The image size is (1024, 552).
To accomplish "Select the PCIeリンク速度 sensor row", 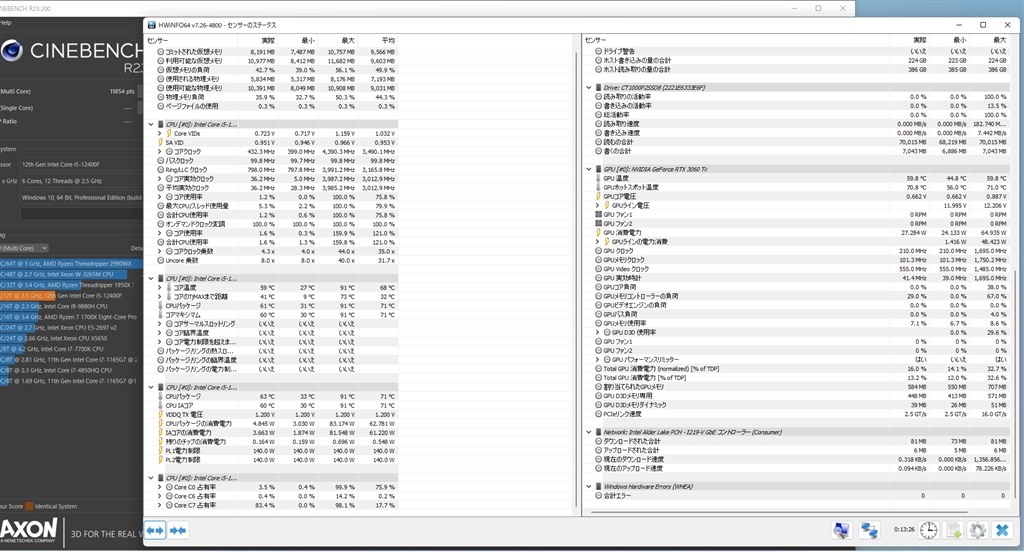I will point(801,414).
